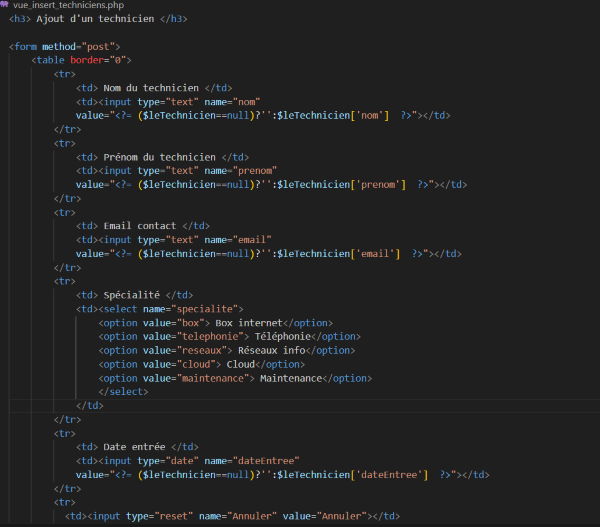Image resolution: width=600 pixels, height=527 pixels.
Task: Click the name="prenom" attribute
Action: [241, 171]
